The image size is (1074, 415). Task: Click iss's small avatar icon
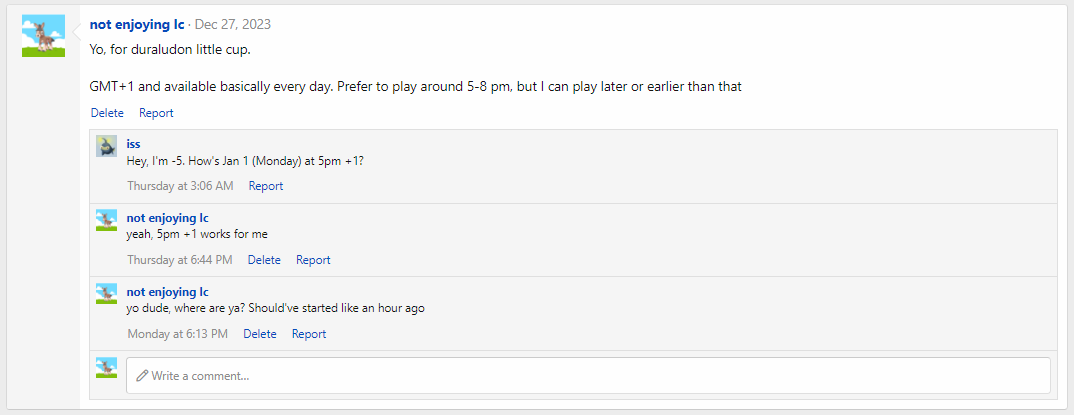[x=106, y=146]
